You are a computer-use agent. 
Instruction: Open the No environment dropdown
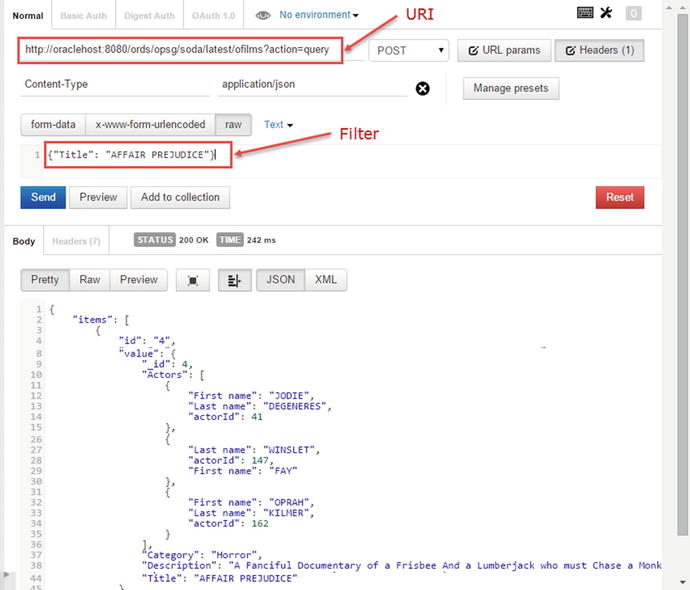pos(319,15)
